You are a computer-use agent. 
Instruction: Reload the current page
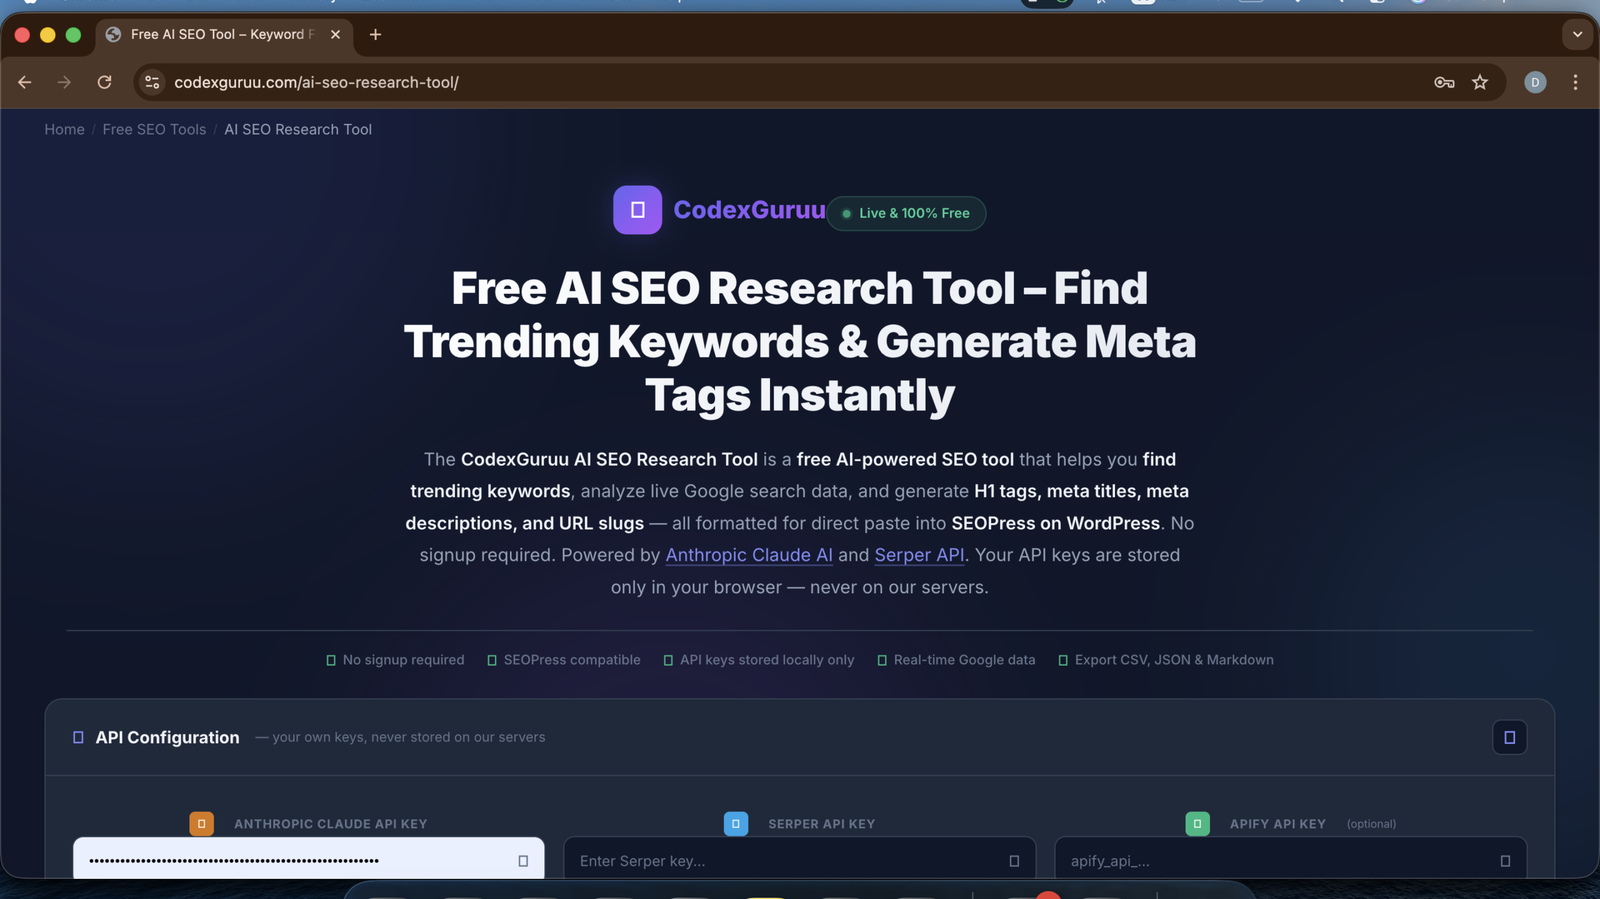click(104, 82)
